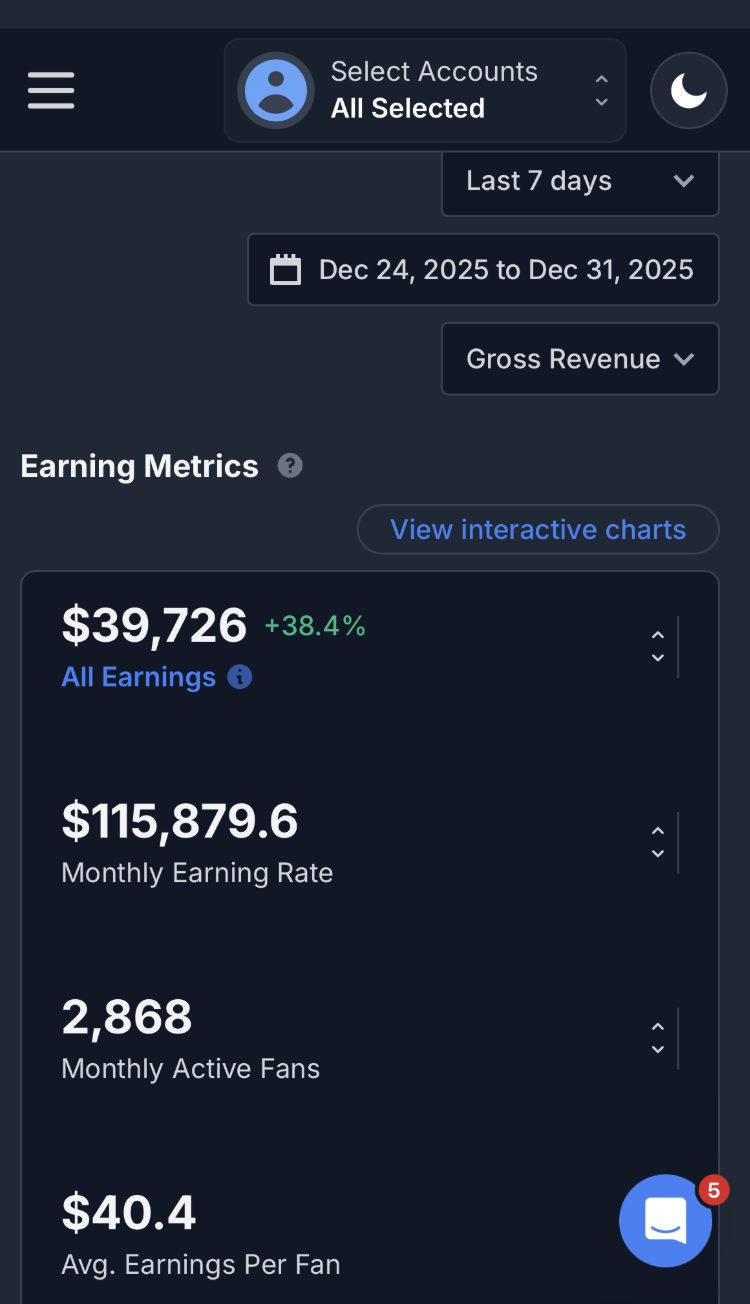Click the 2,868 fans value
Image resolution: width=750 pixels, height=1304 pixels.
127,1018
